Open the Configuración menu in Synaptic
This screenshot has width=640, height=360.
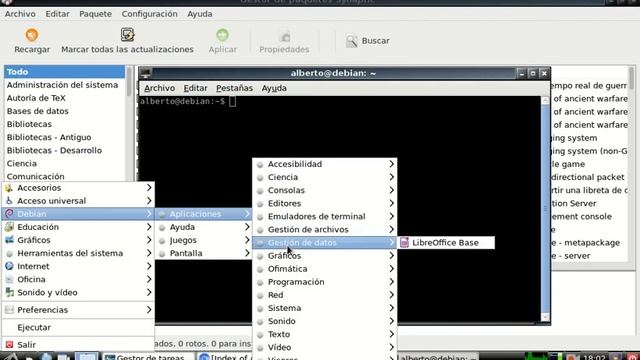click(x=149, y=14)
